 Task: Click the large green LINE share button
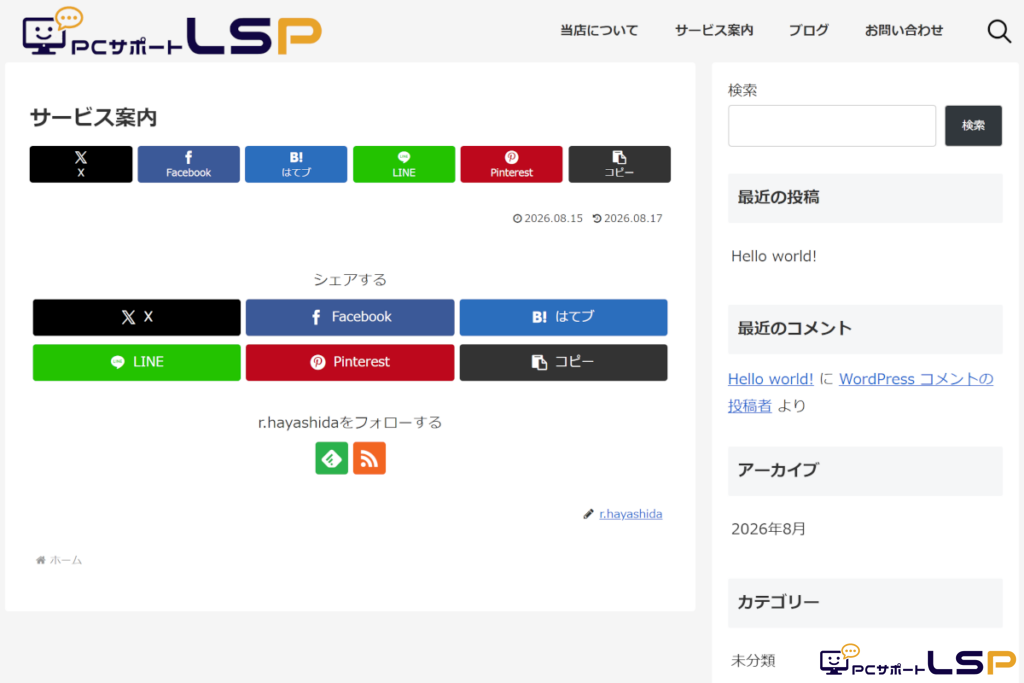[137, 362]
